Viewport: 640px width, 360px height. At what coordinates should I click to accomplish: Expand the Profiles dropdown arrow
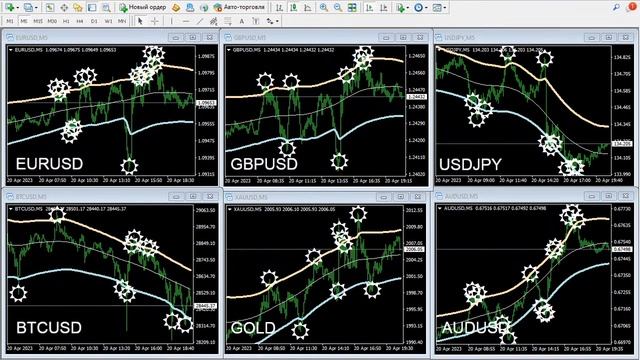coord(36,8)
